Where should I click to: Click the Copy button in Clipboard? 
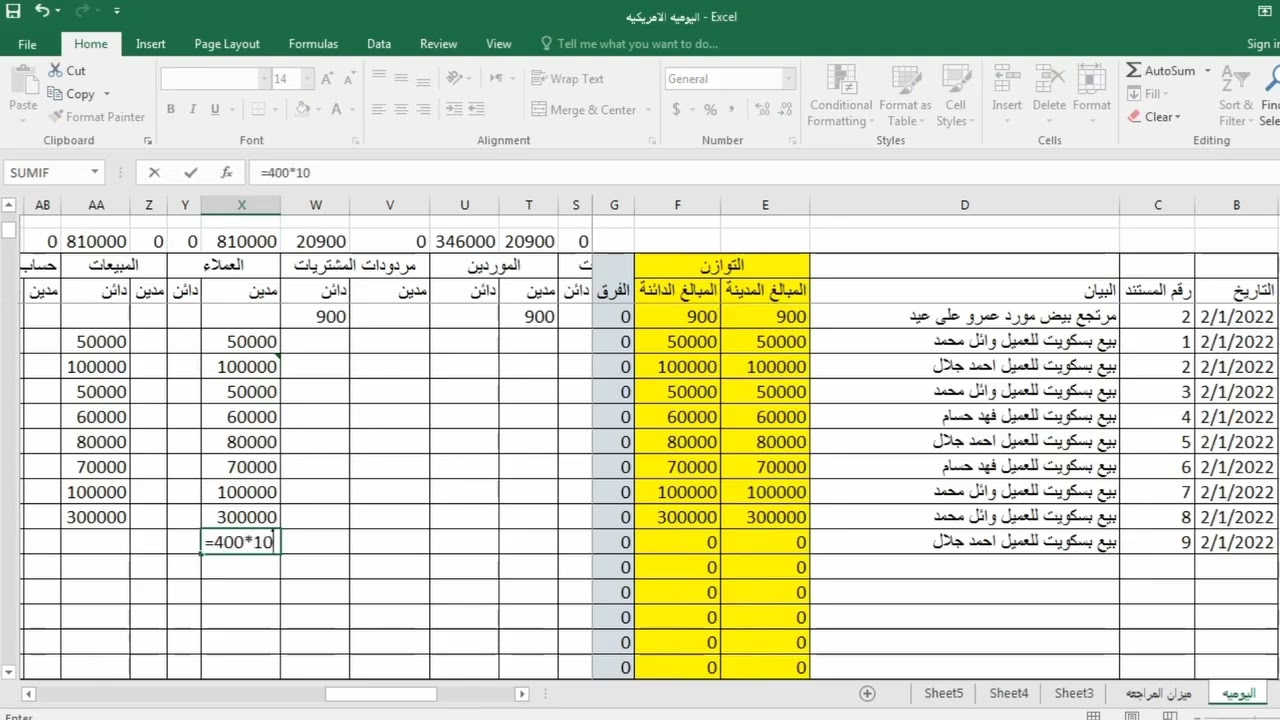72,94
